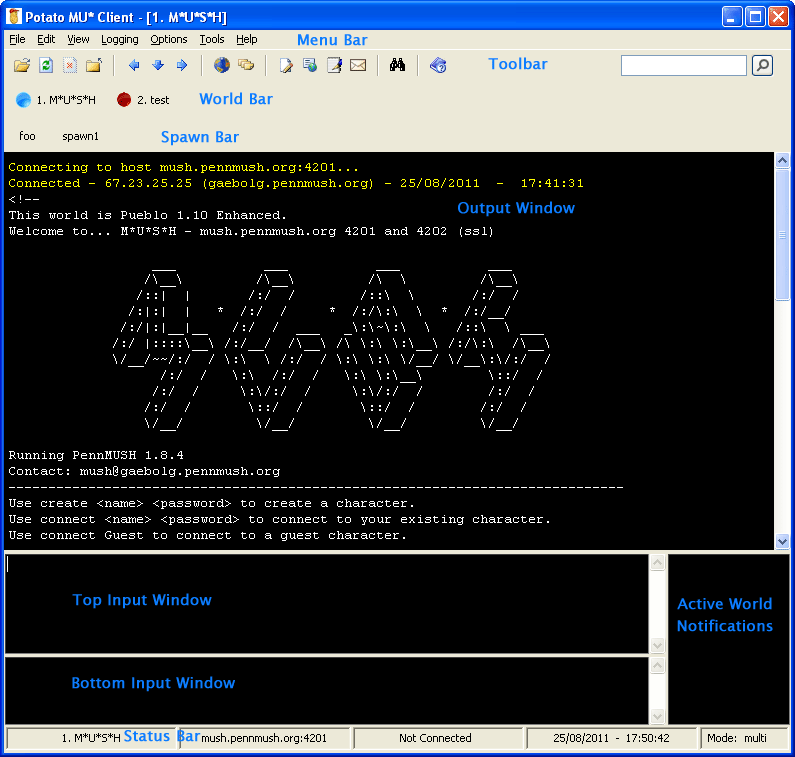Click the notepad with pen icon
Viewport: 795px width, 757px height.
[334, 65]
